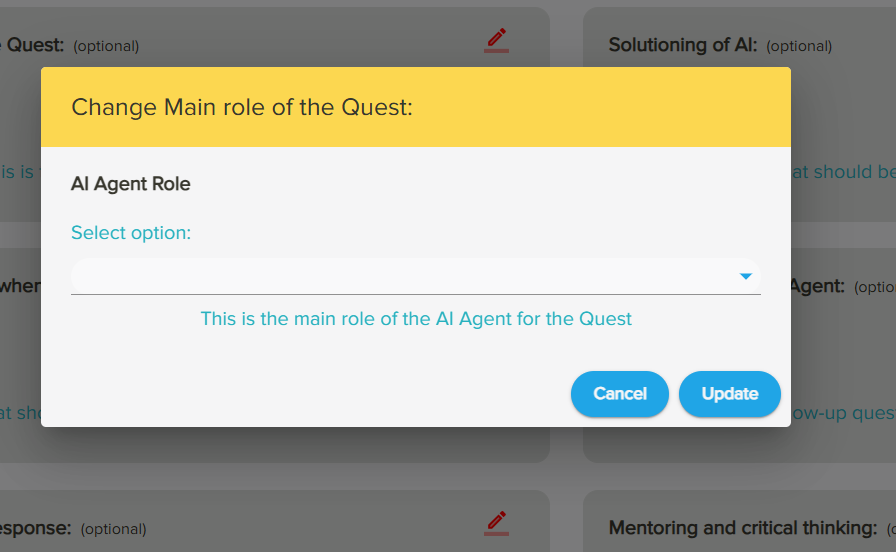Click the red pencil edit icon beside Quest
Image resolution: width=896 pixels, height=552 pixels.
(496, 40)
